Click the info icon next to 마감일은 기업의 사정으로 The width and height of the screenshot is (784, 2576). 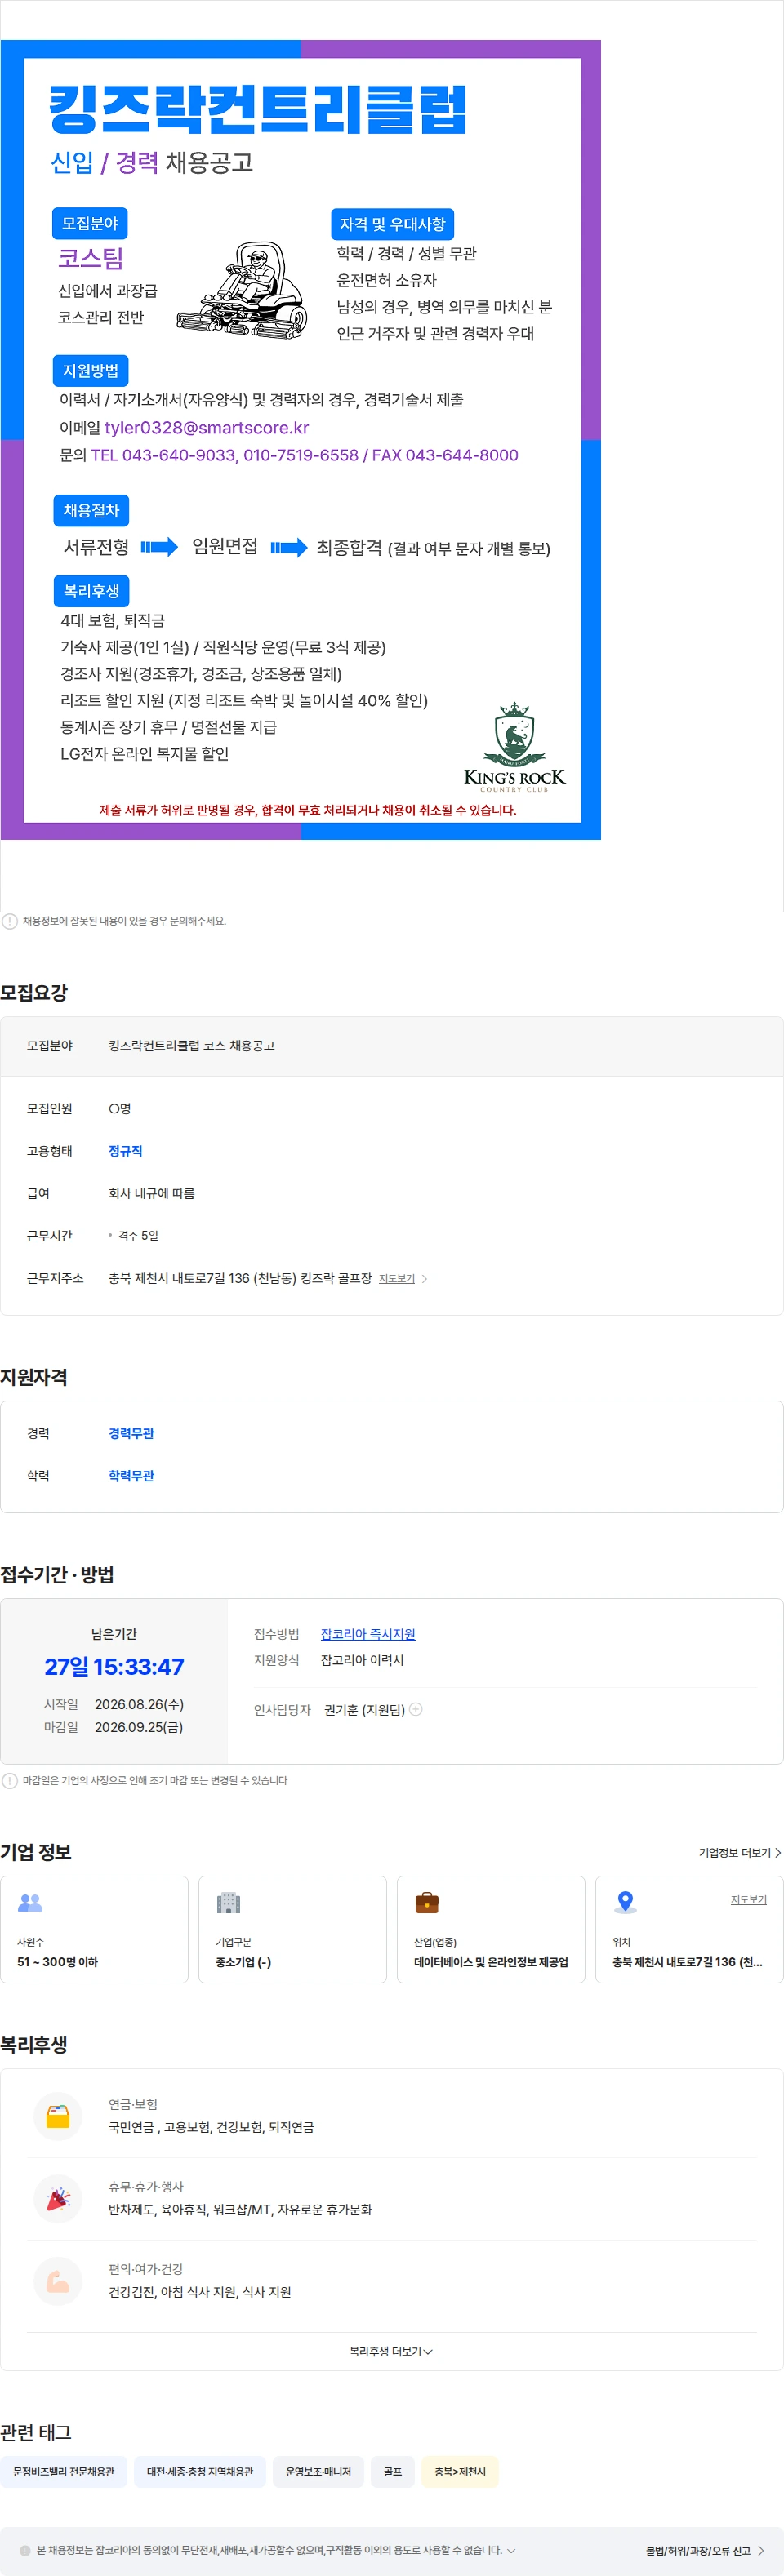pos(9,1780)
